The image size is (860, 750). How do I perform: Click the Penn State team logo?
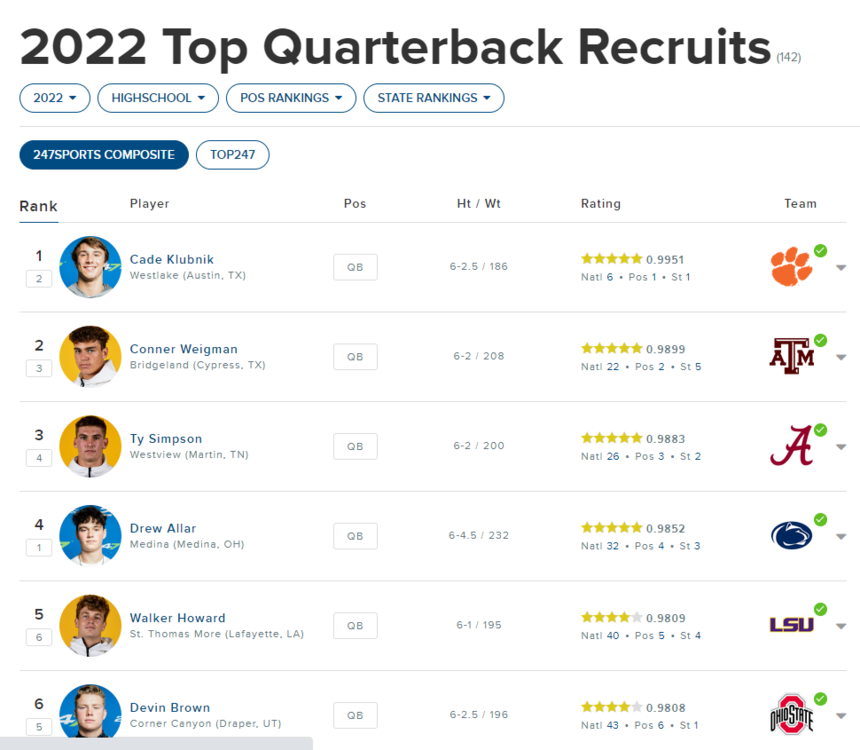[x=791, y=536]
